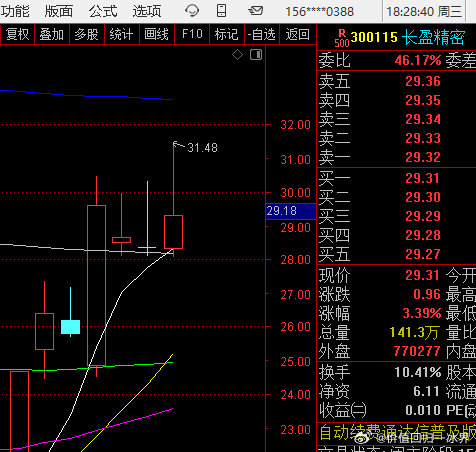
Task: Open the 功能 menu
Action: click(15, 11)
